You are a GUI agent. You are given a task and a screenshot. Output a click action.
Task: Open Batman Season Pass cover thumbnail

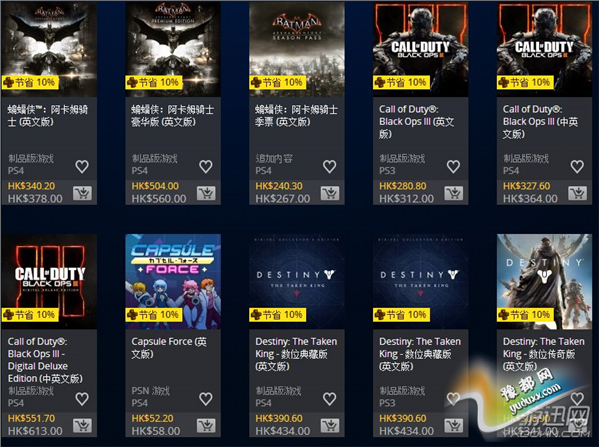tap(297, 49)
